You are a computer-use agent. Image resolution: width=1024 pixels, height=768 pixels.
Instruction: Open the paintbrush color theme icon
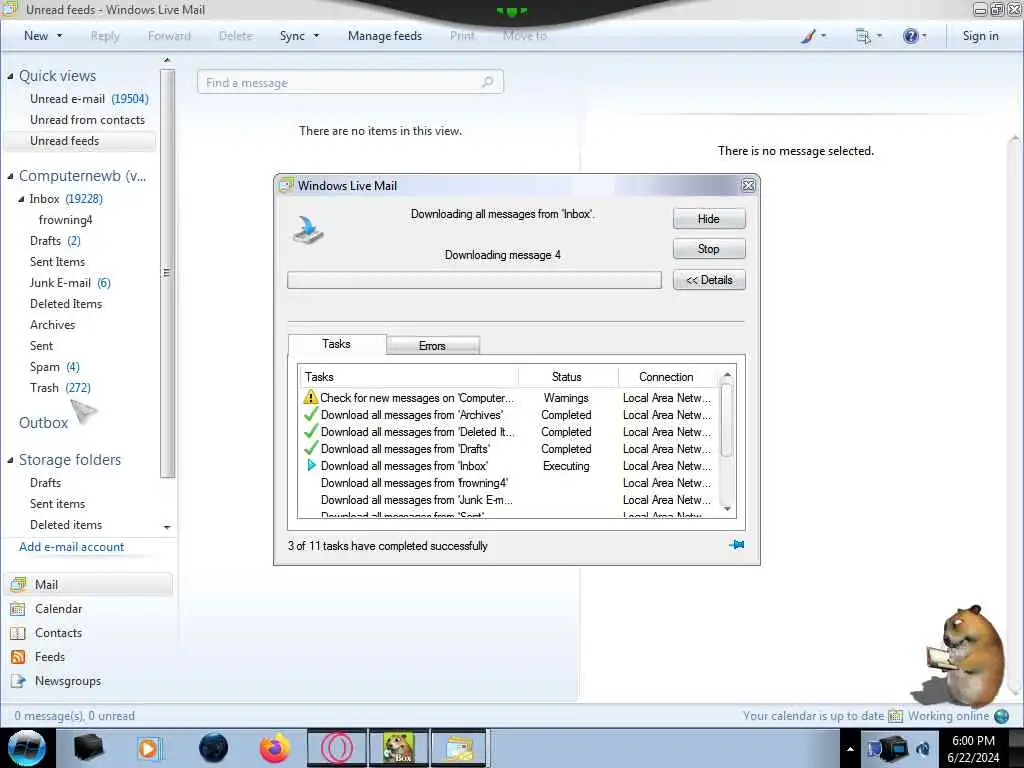808,37
